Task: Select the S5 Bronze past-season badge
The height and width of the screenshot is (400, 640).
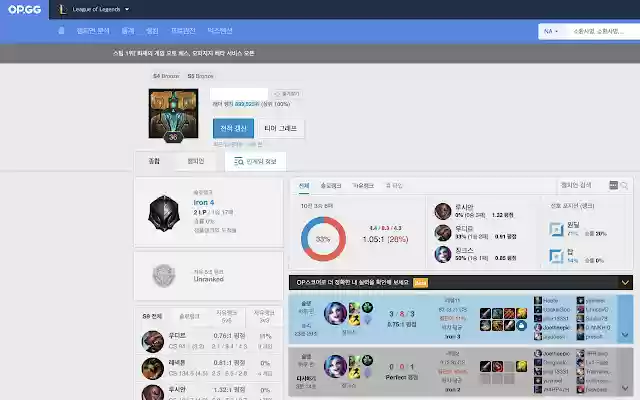Action: 200,76
